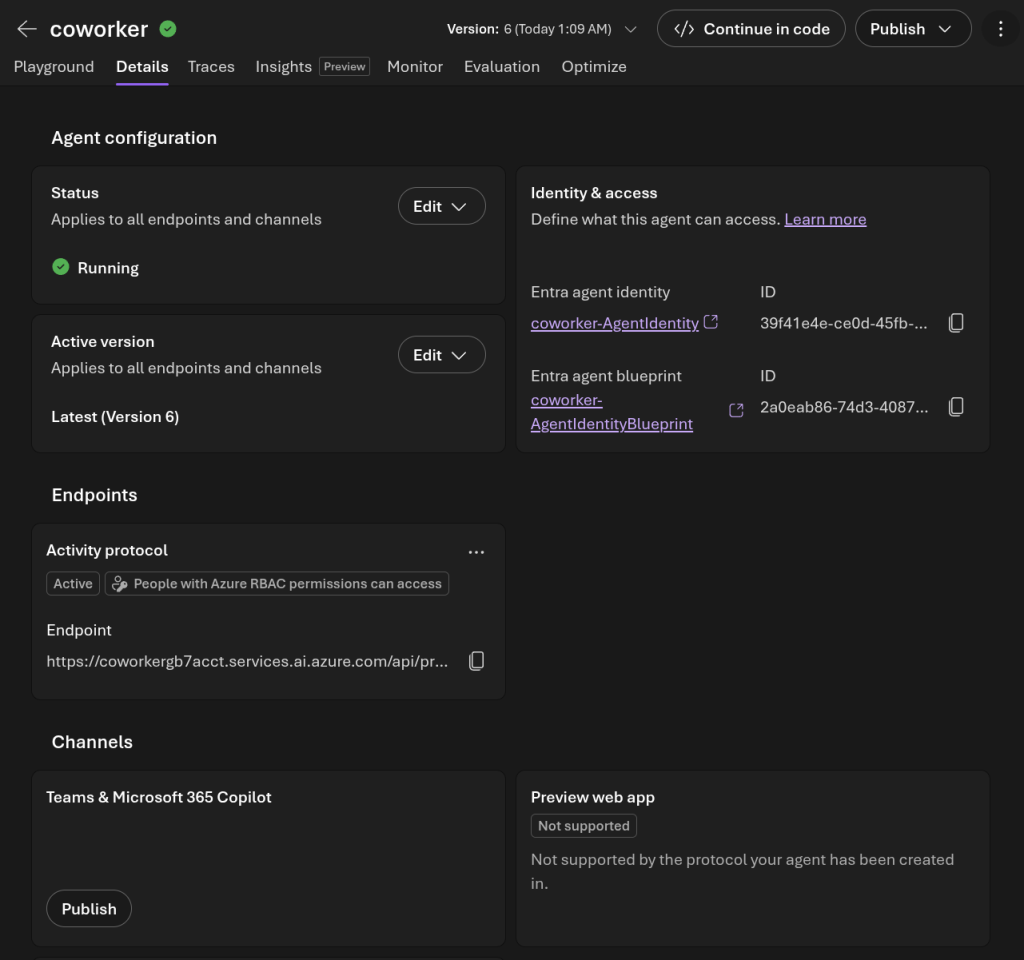Screen dimensions: 1024x960
Task: Open the top Publish dropdown
Action: (913, 29)
